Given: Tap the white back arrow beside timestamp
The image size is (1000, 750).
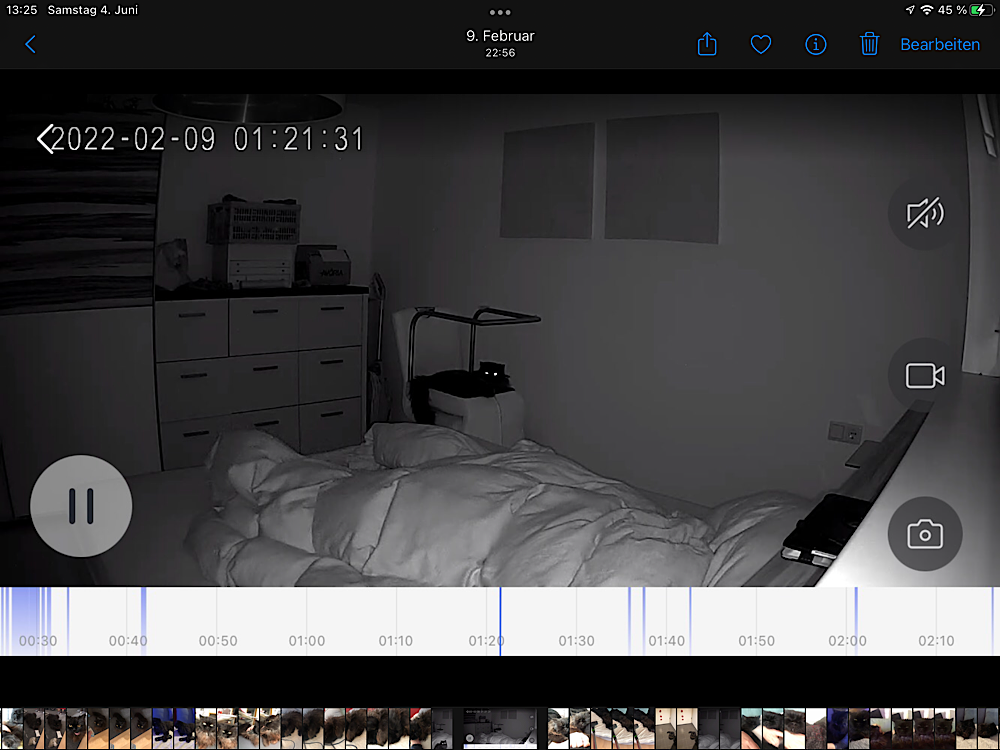Looking at the screenshot, I should click(45, 139).
